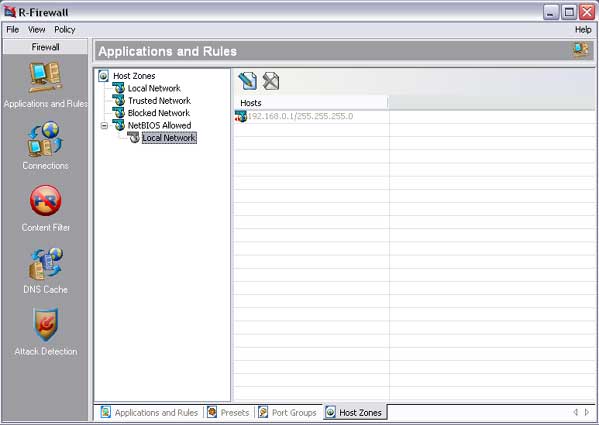Maximize the R-Firewall window
This screenshot has width=599, height=425.
(569, 12)
